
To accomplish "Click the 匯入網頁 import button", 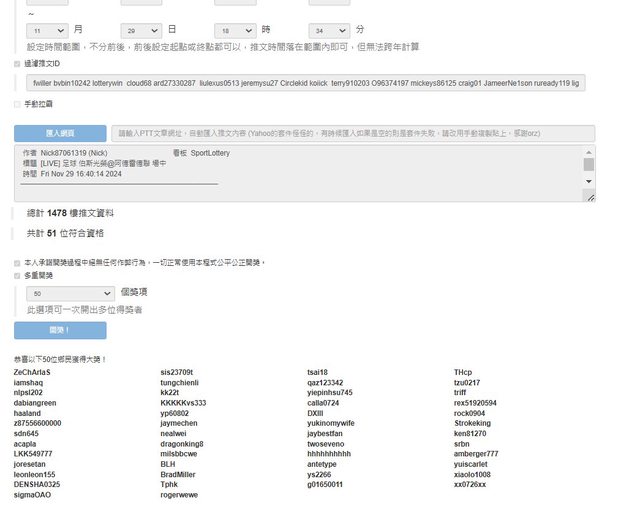I will pyautogui.click(x=60, y=132).
